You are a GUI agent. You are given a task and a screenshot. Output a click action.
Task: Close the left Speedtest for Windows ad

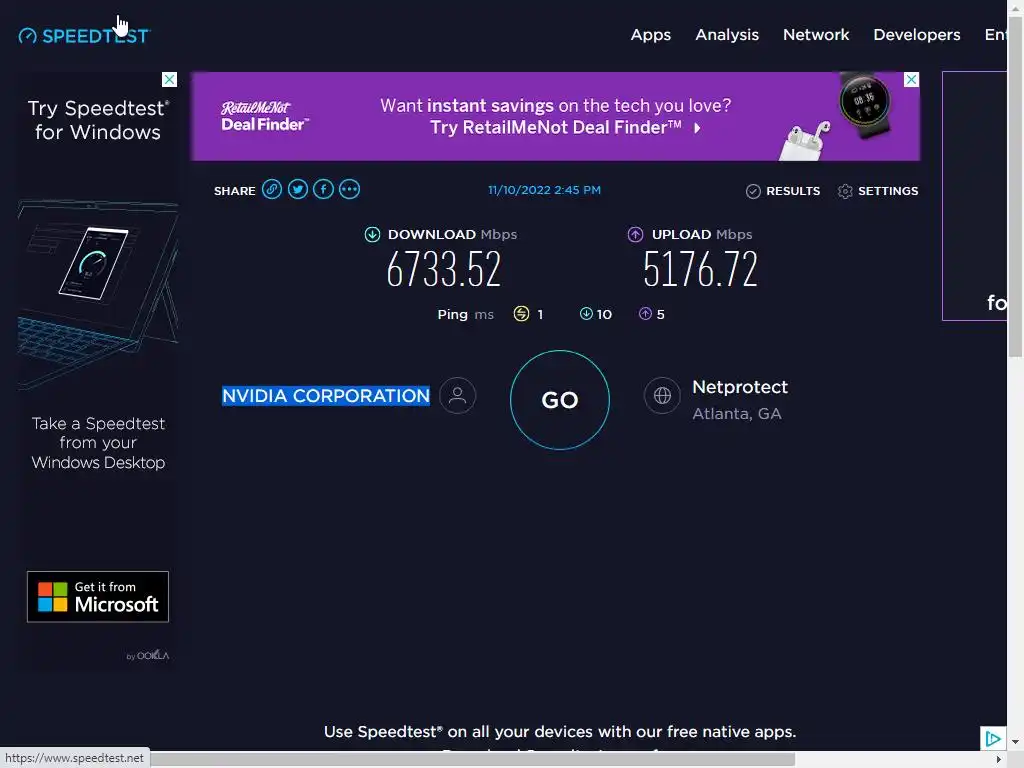[x=169, y=80]
